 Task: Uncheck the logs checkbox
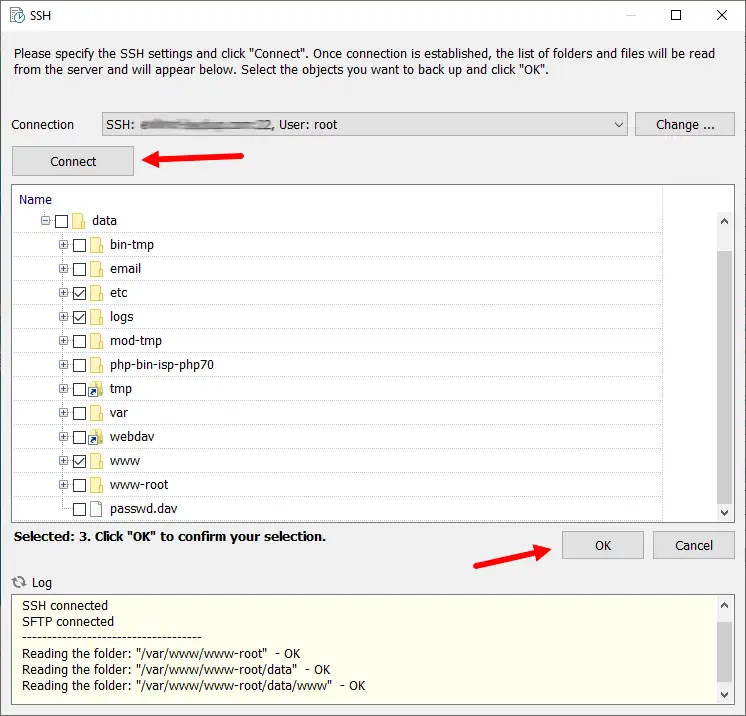[x=79, y=317]
